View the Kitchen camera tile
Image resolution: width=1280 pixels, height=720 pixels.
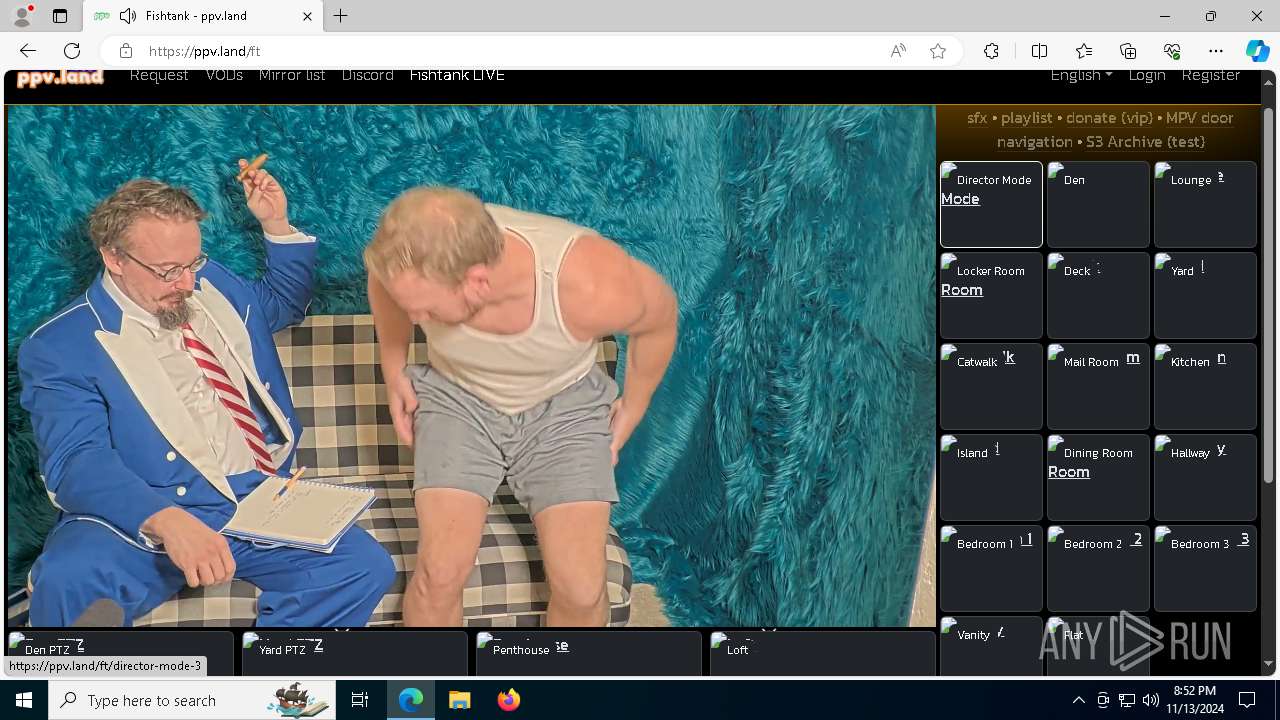click(x=1205, y=386)
